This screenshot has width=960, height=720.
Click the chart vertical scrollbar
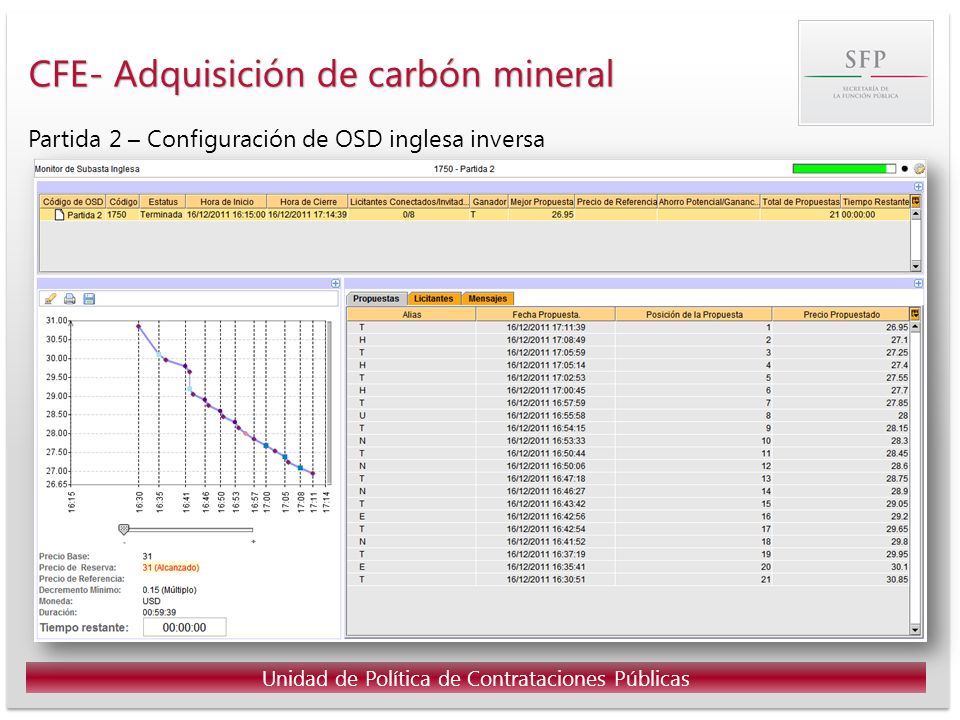[329, 402]
